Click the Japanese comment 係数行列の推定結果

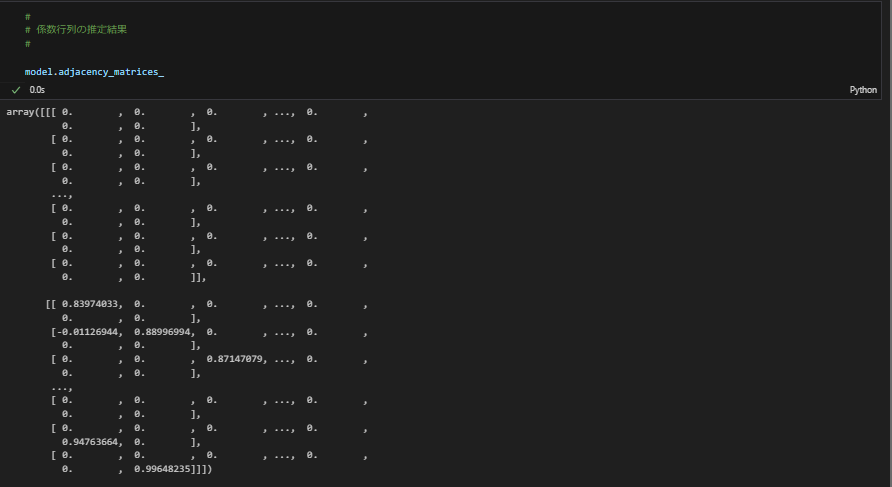tap(81, 30)
